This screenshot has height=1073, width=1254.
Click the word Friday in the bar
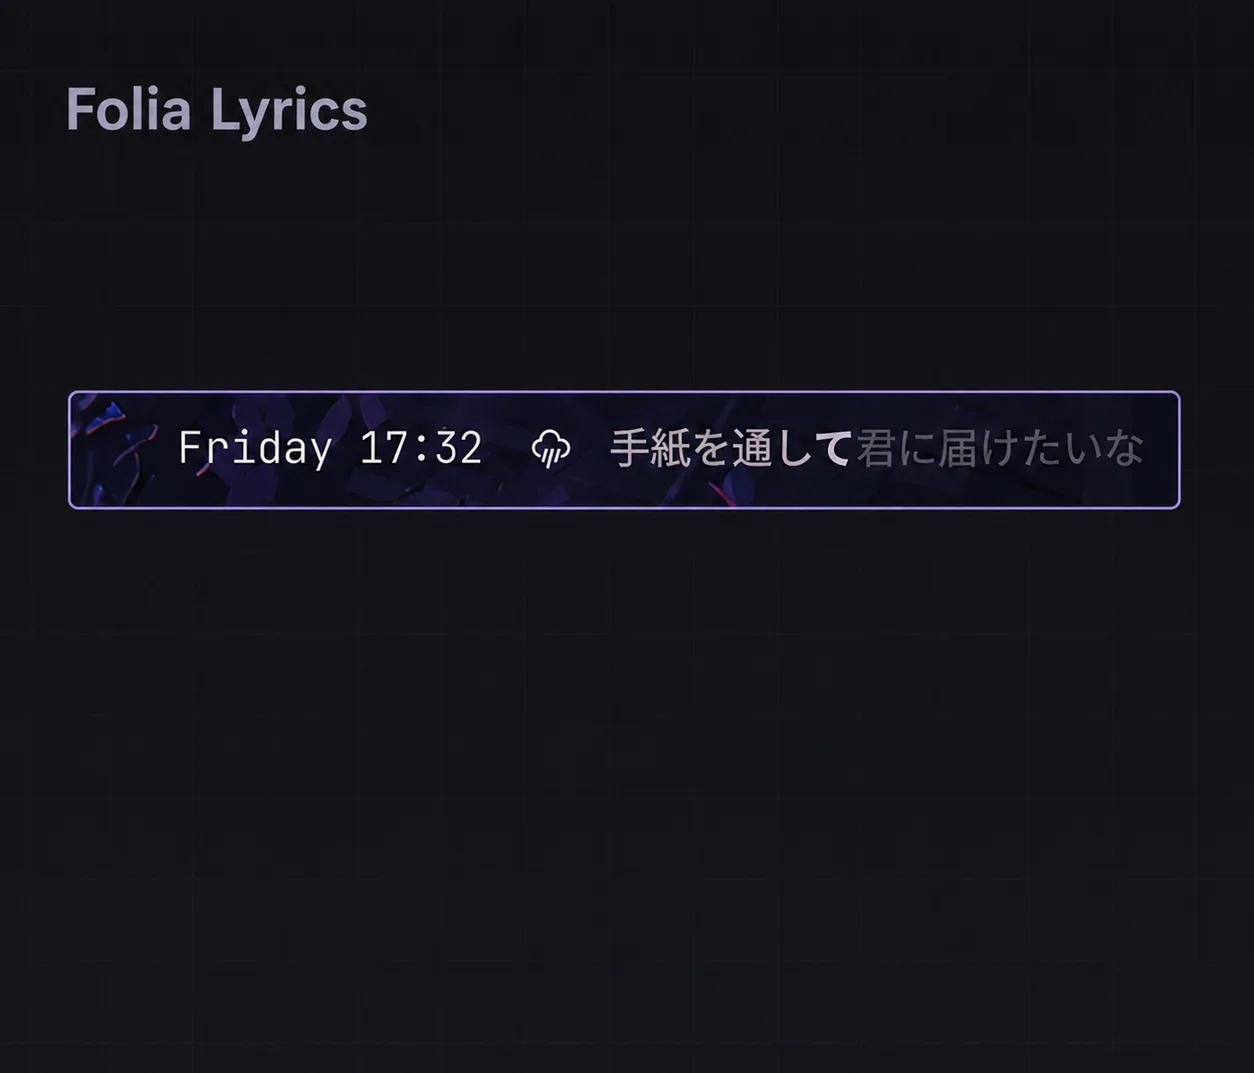pos(255,448)
